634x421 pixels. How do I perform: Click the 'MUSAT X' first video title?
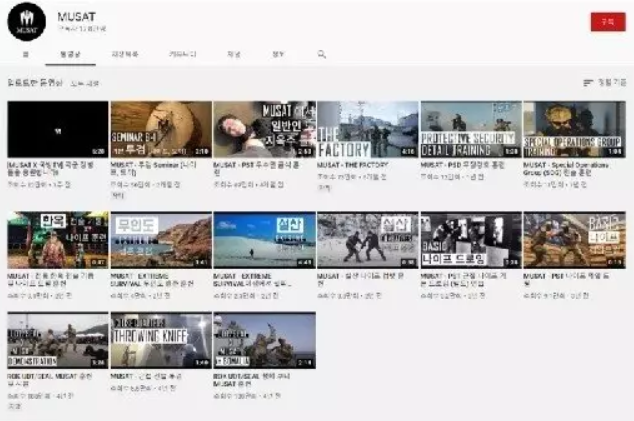pos(51,169)
